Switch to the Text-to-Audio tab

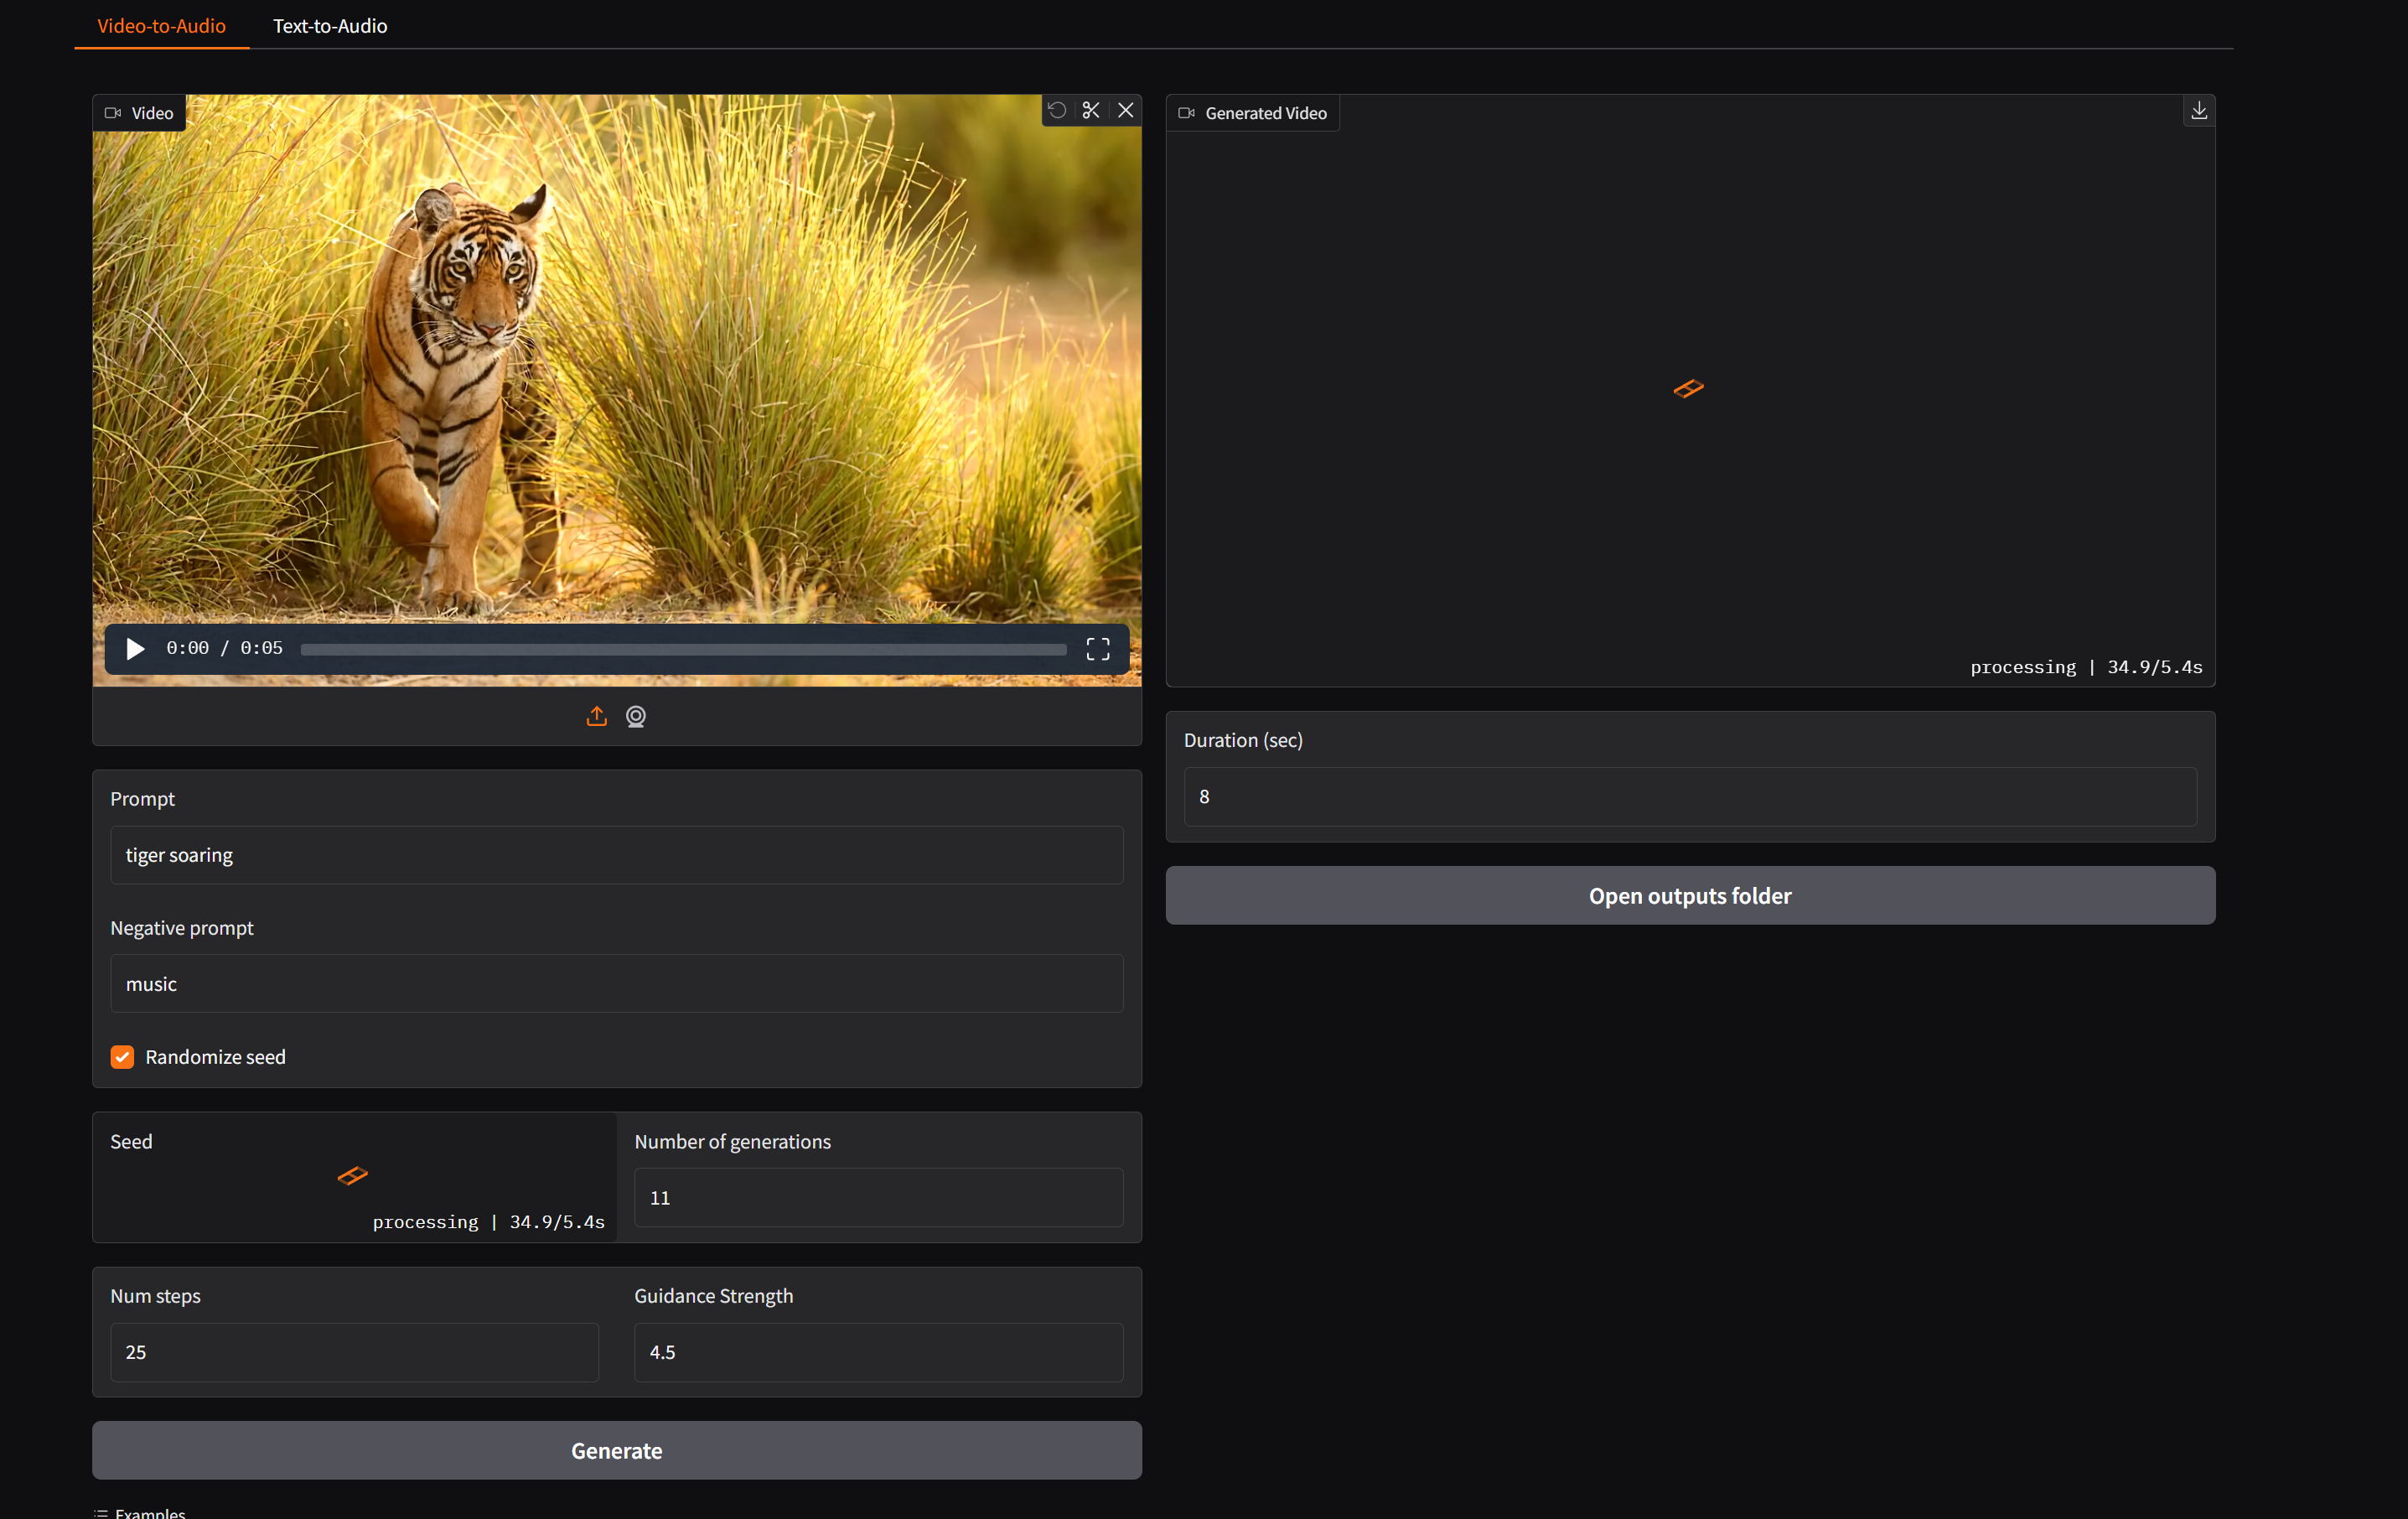point(330,26)
